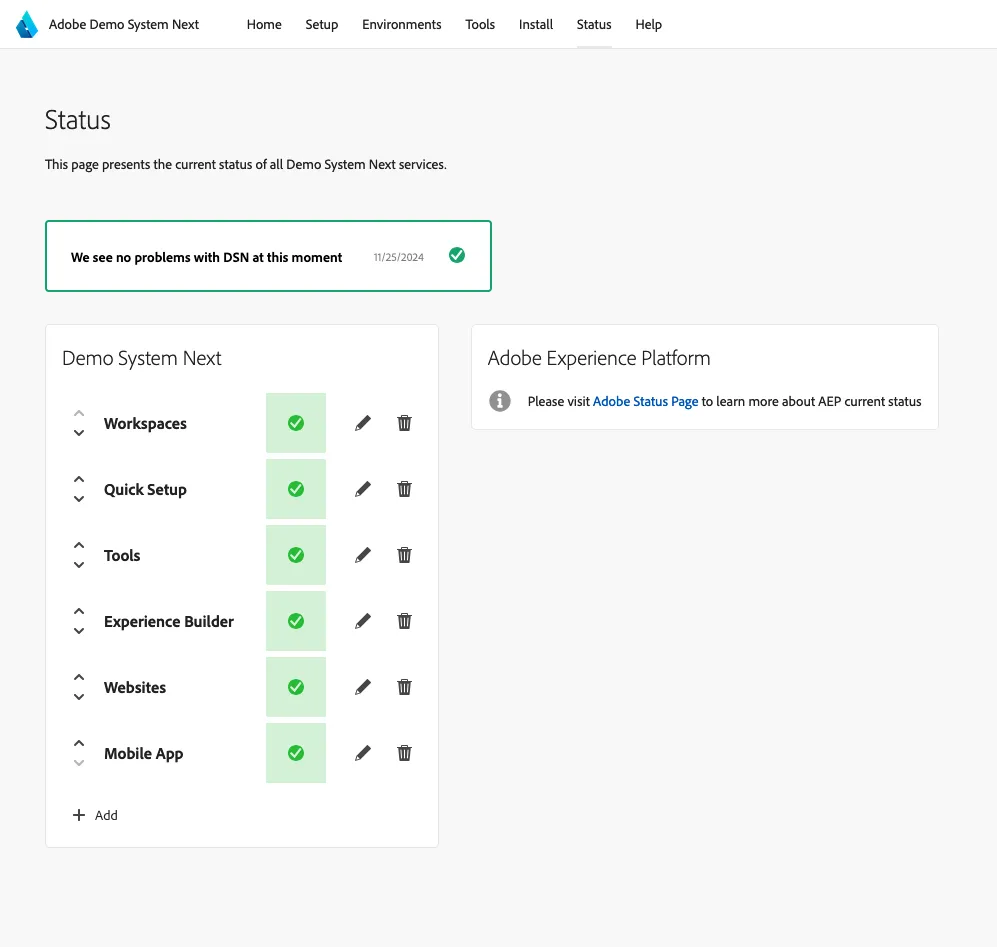Switch to the Environments tab
Image resolution: width=997 pixels, height=947 pixels.
pos(402,24)
